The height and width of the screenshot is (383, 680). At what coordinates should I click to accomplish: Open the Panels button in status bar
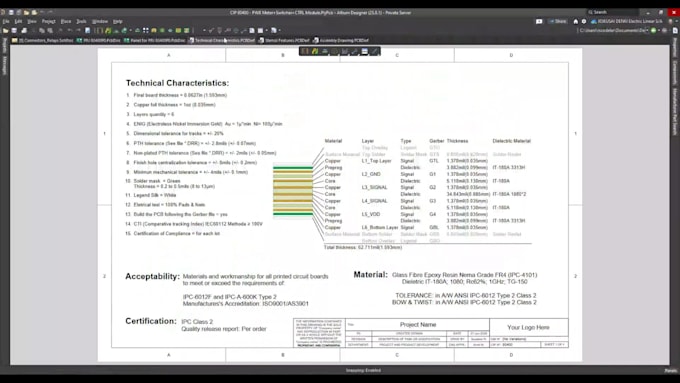click(670, 370)
